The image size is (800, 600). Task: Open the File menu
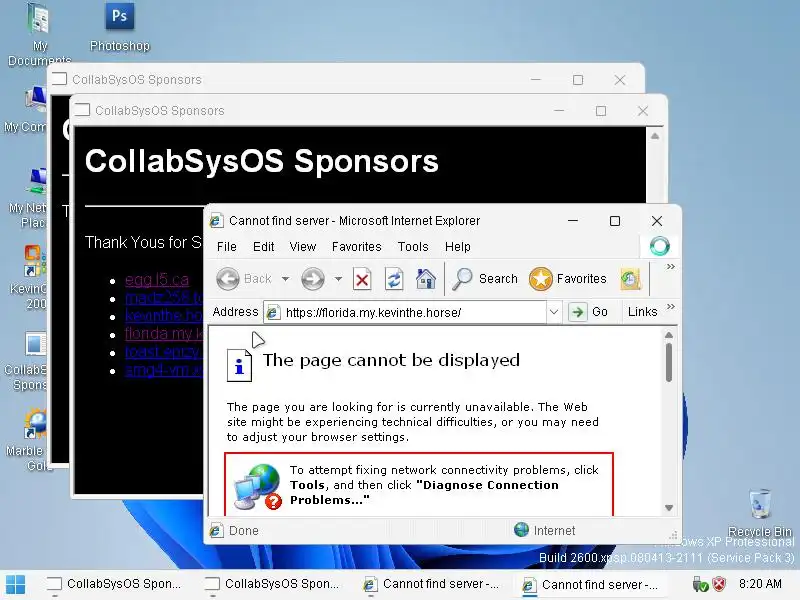(x=227, y=247)
